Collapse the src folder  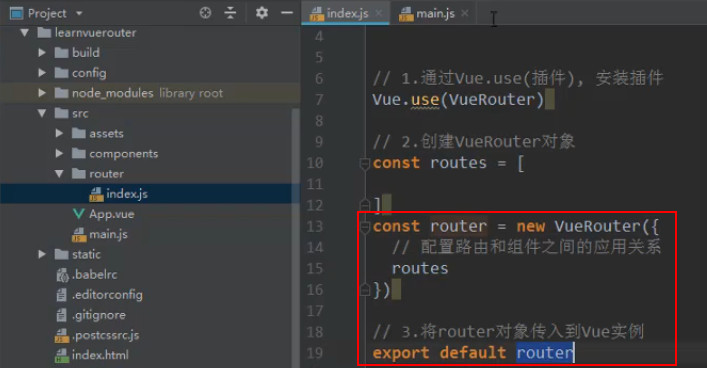click(42, 114)
